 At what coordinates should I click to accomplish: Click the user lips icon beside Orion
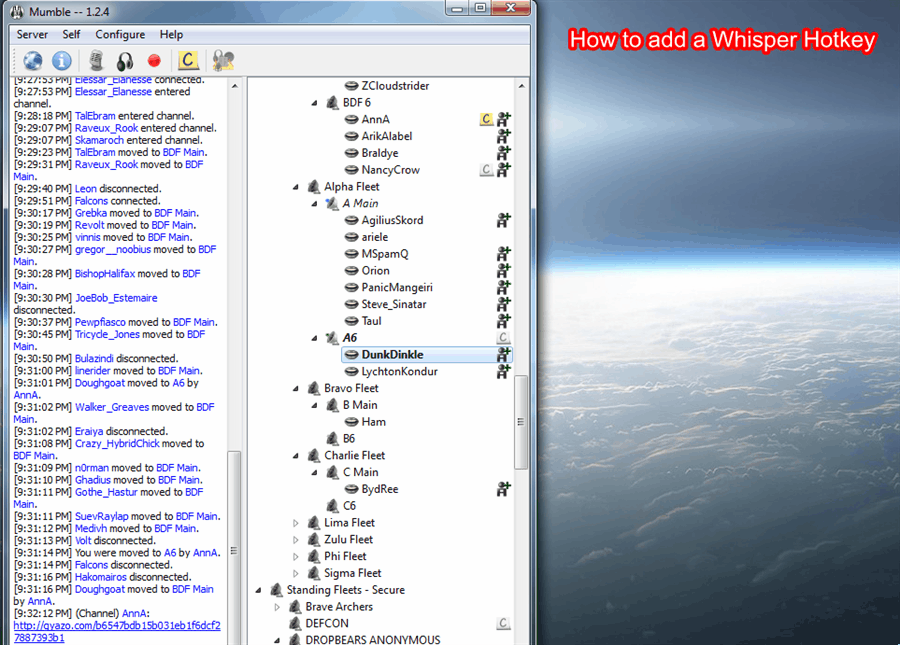(351, 270)
